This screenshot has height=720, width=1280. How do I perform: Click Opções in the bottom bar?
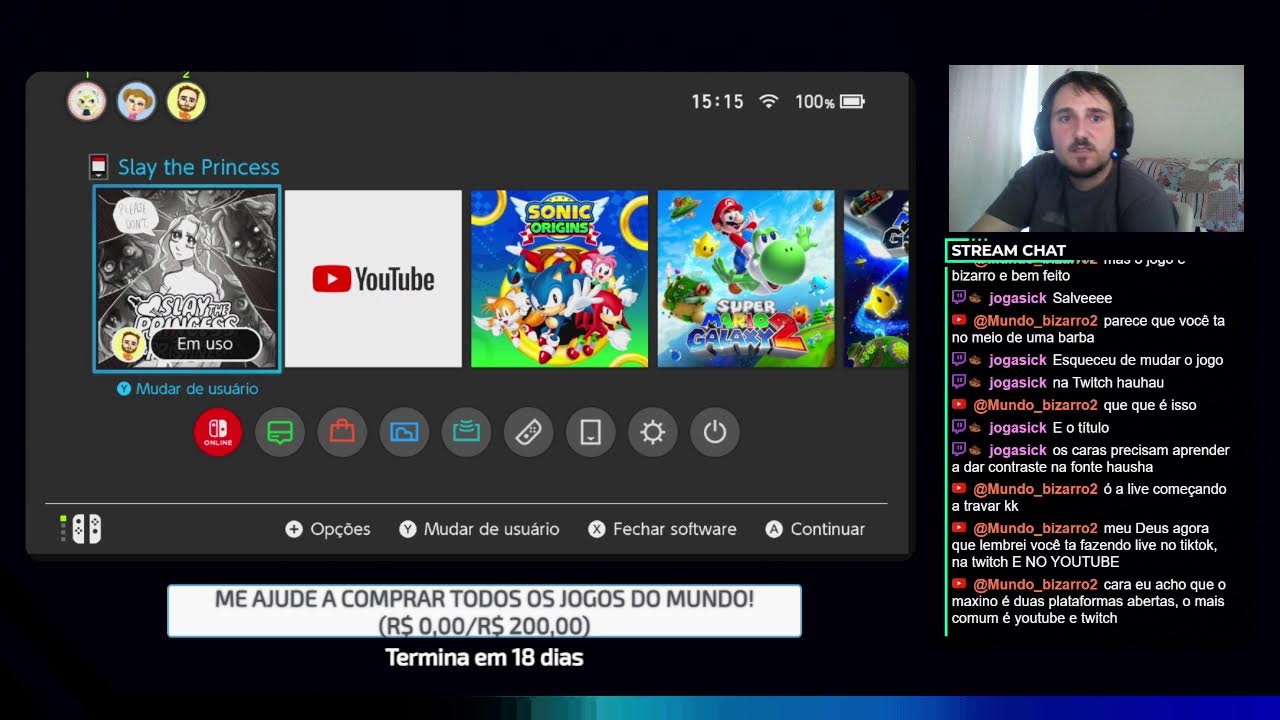[328, 529]
